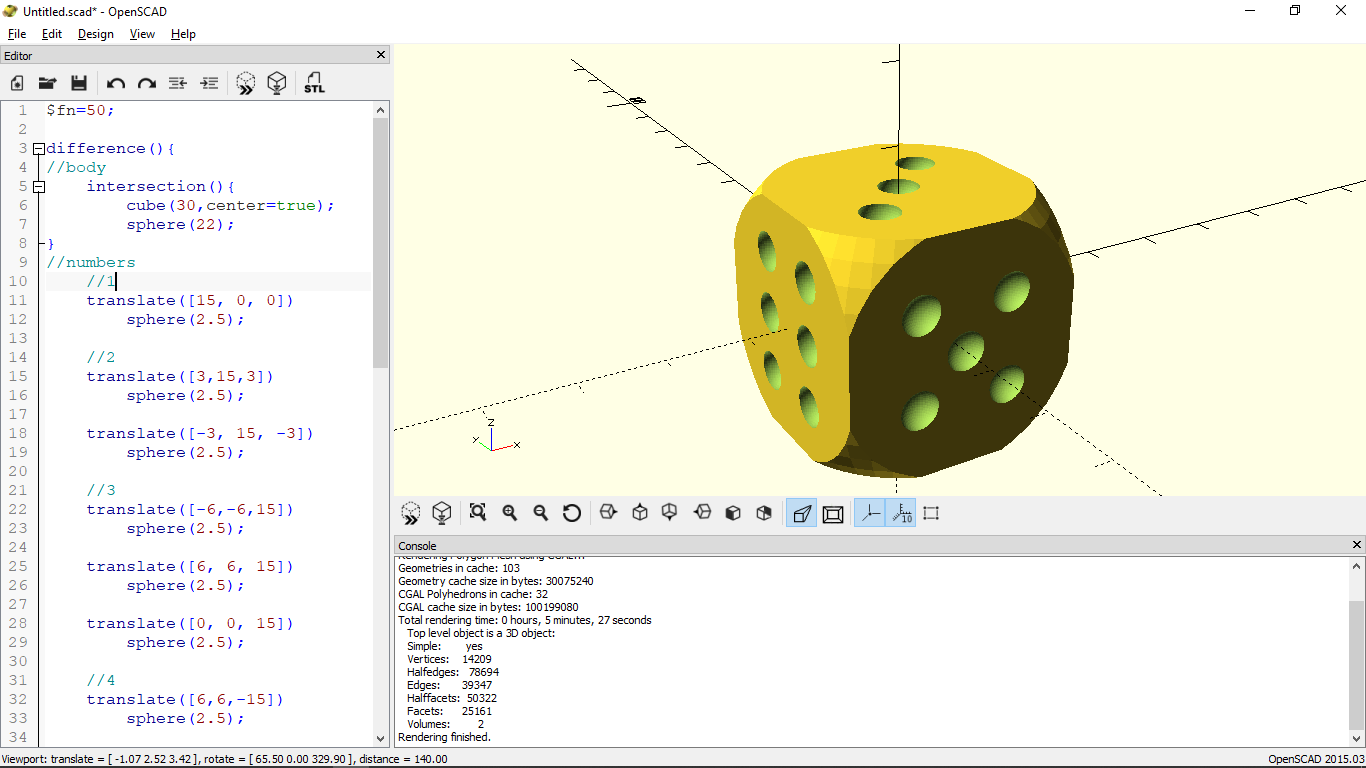
Task: Open the File menu
Action: [x=16, y=34]
